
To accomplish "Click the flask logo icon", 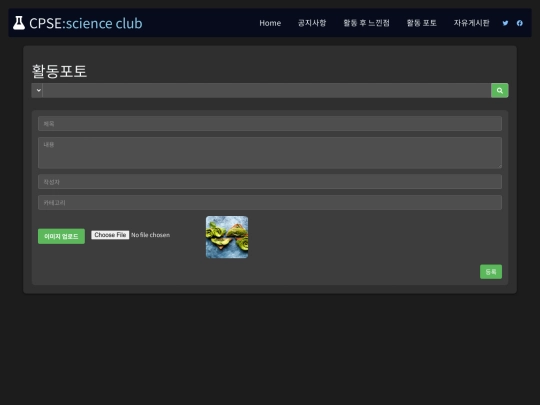I will 19,23.
